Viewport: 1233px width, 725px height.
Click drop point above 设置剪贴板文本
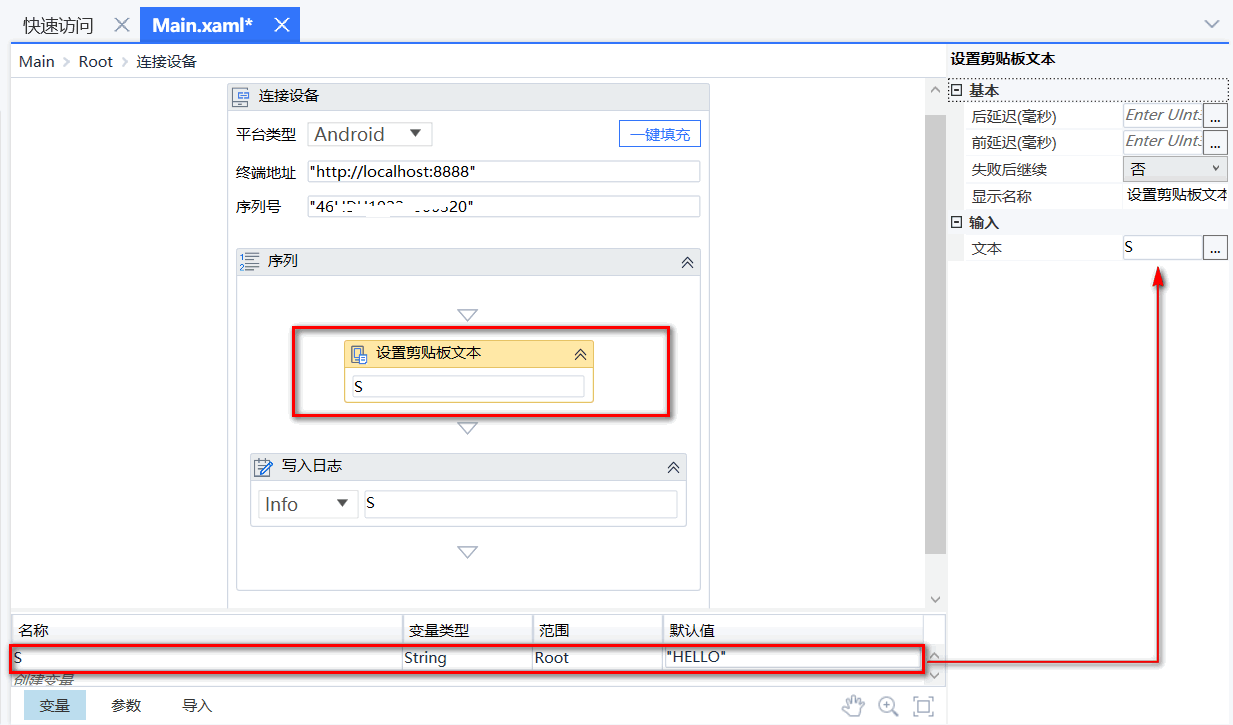click(467, 316)
